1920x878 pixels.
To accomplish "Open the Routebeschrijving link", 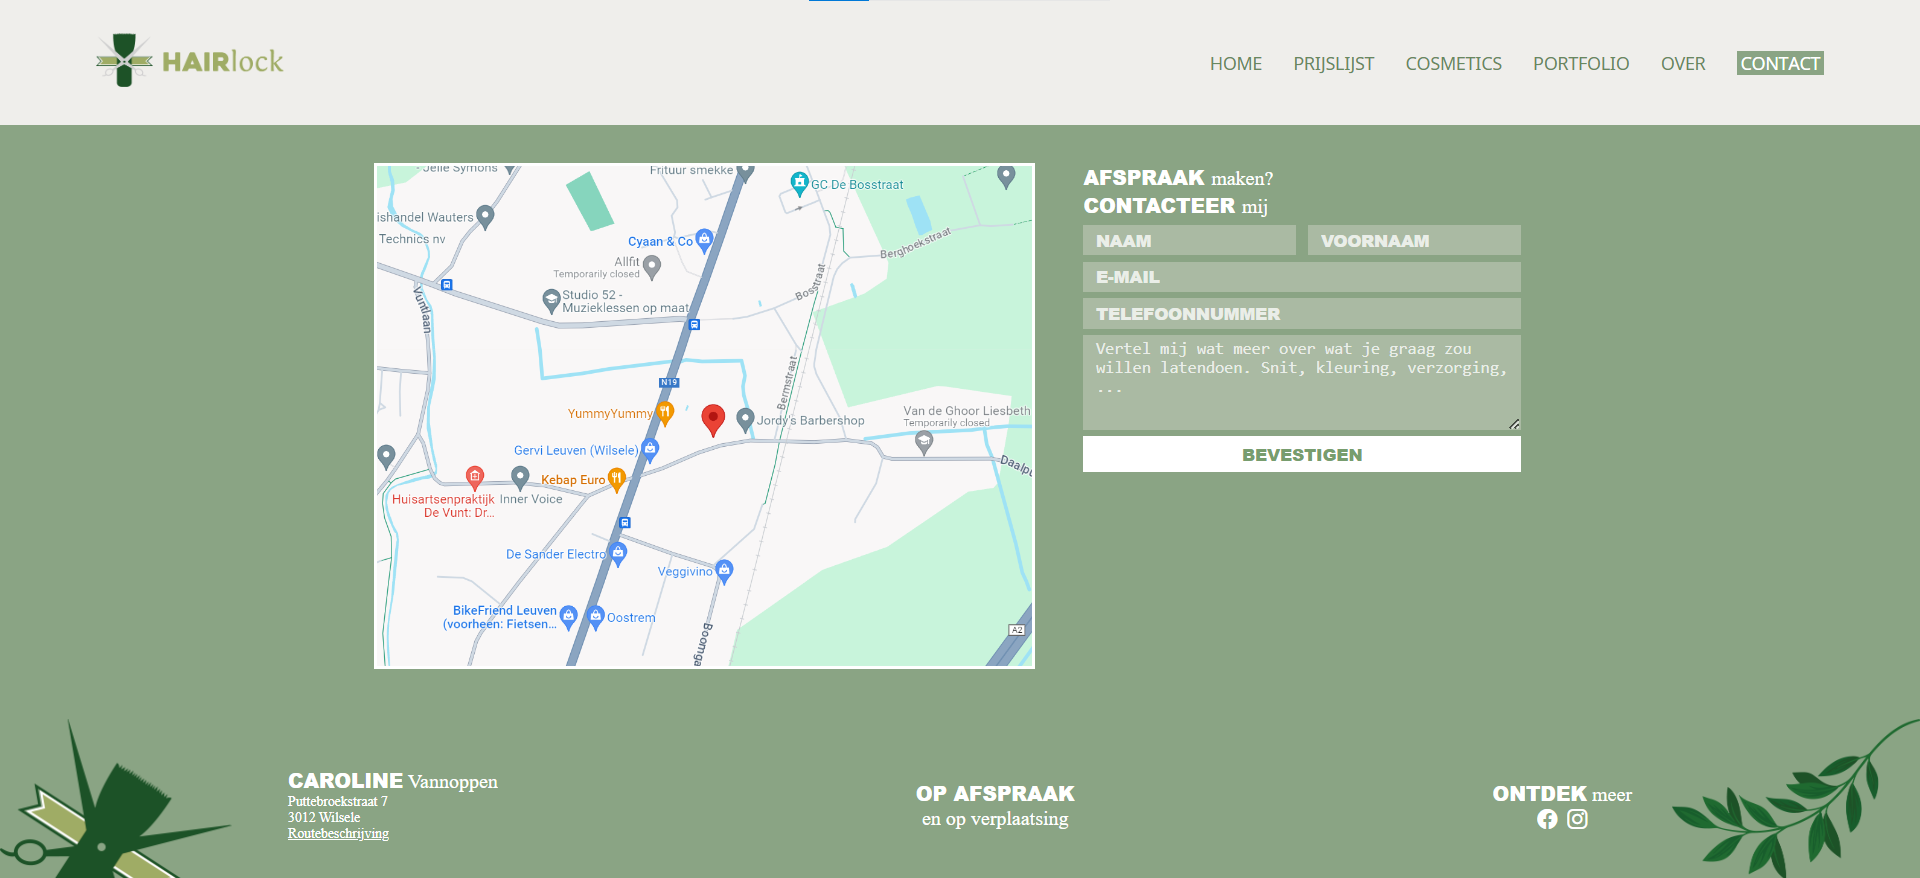I will pyautogui.click(x=338, y=834).
